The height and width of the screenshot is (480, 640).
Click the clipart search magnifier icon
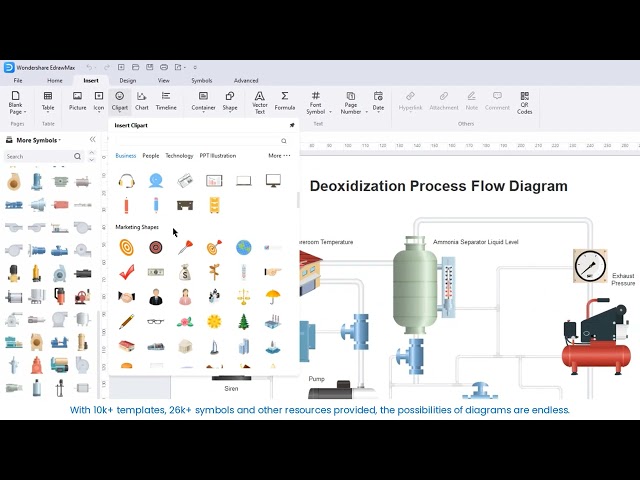click(x=284, y=141)
